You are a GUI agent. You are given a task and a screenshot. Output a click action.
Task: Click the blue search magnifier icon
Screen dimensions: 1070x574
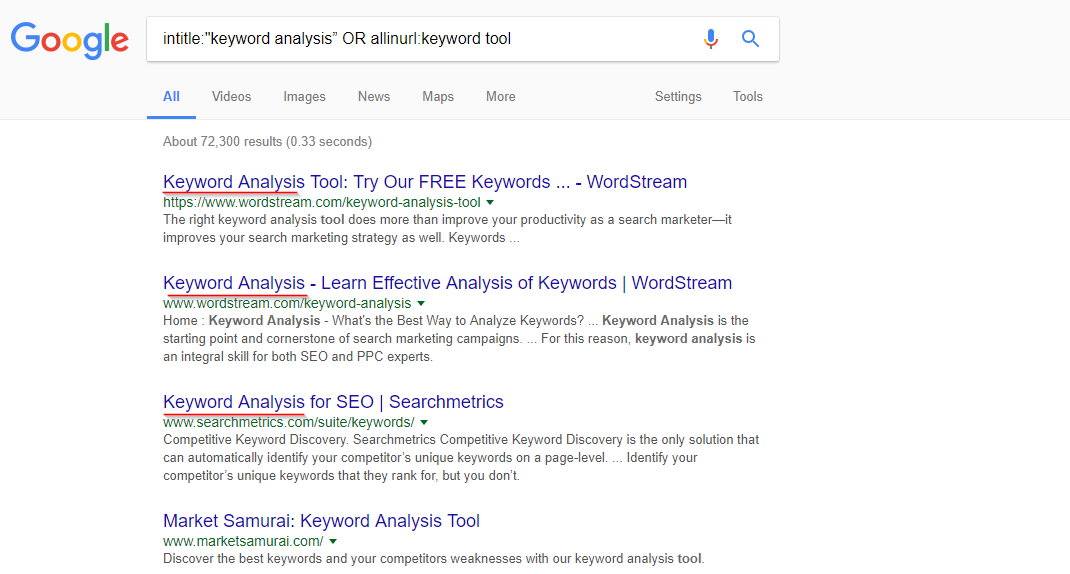(750, 39)
